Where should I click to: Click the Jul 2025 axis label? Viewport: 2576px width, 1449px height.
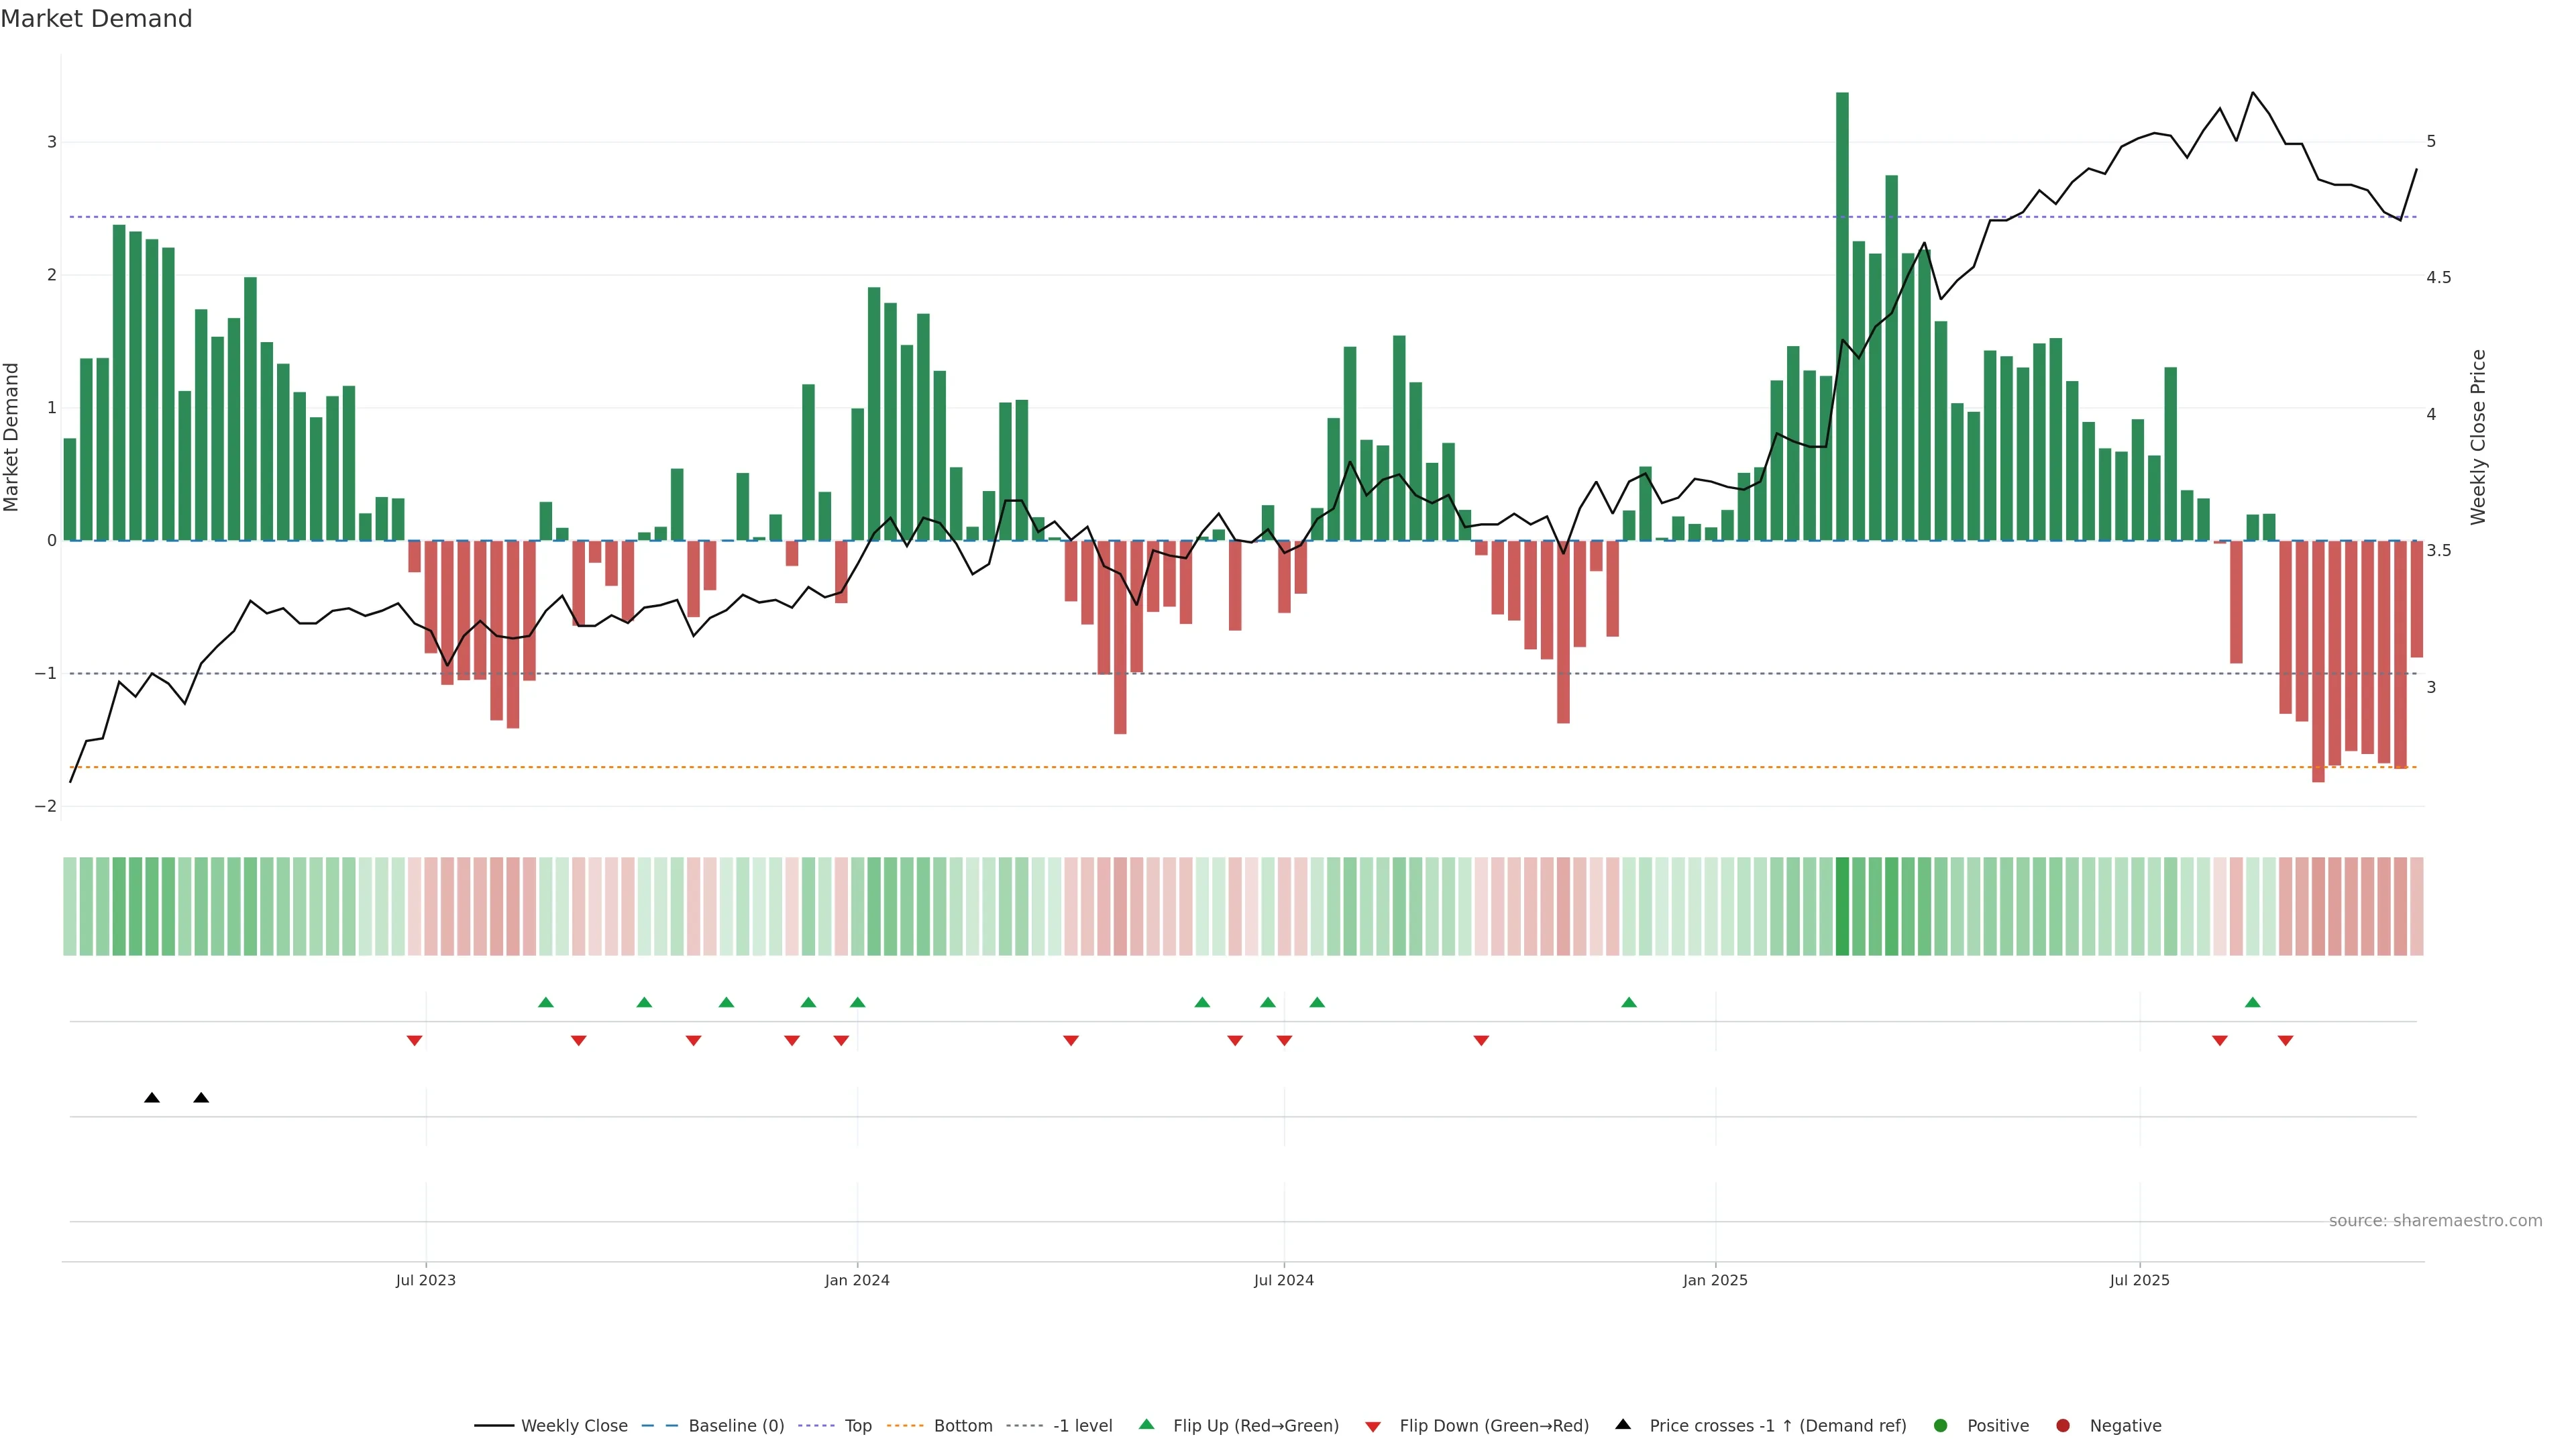coord(2139,1280)
